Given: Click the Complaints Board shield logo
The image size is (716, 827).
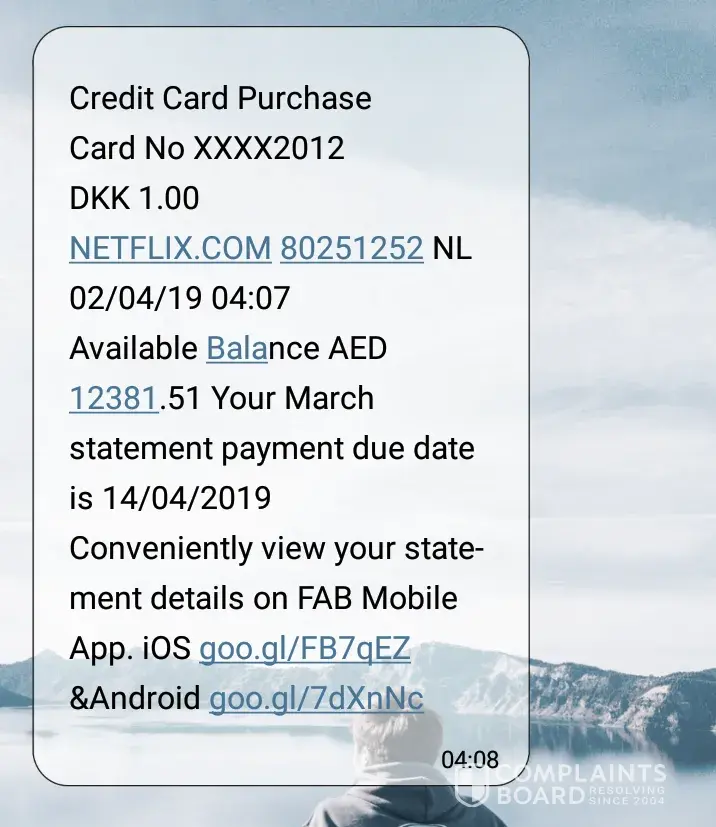Looking at the screenshot, I should (x=470, y=784).
